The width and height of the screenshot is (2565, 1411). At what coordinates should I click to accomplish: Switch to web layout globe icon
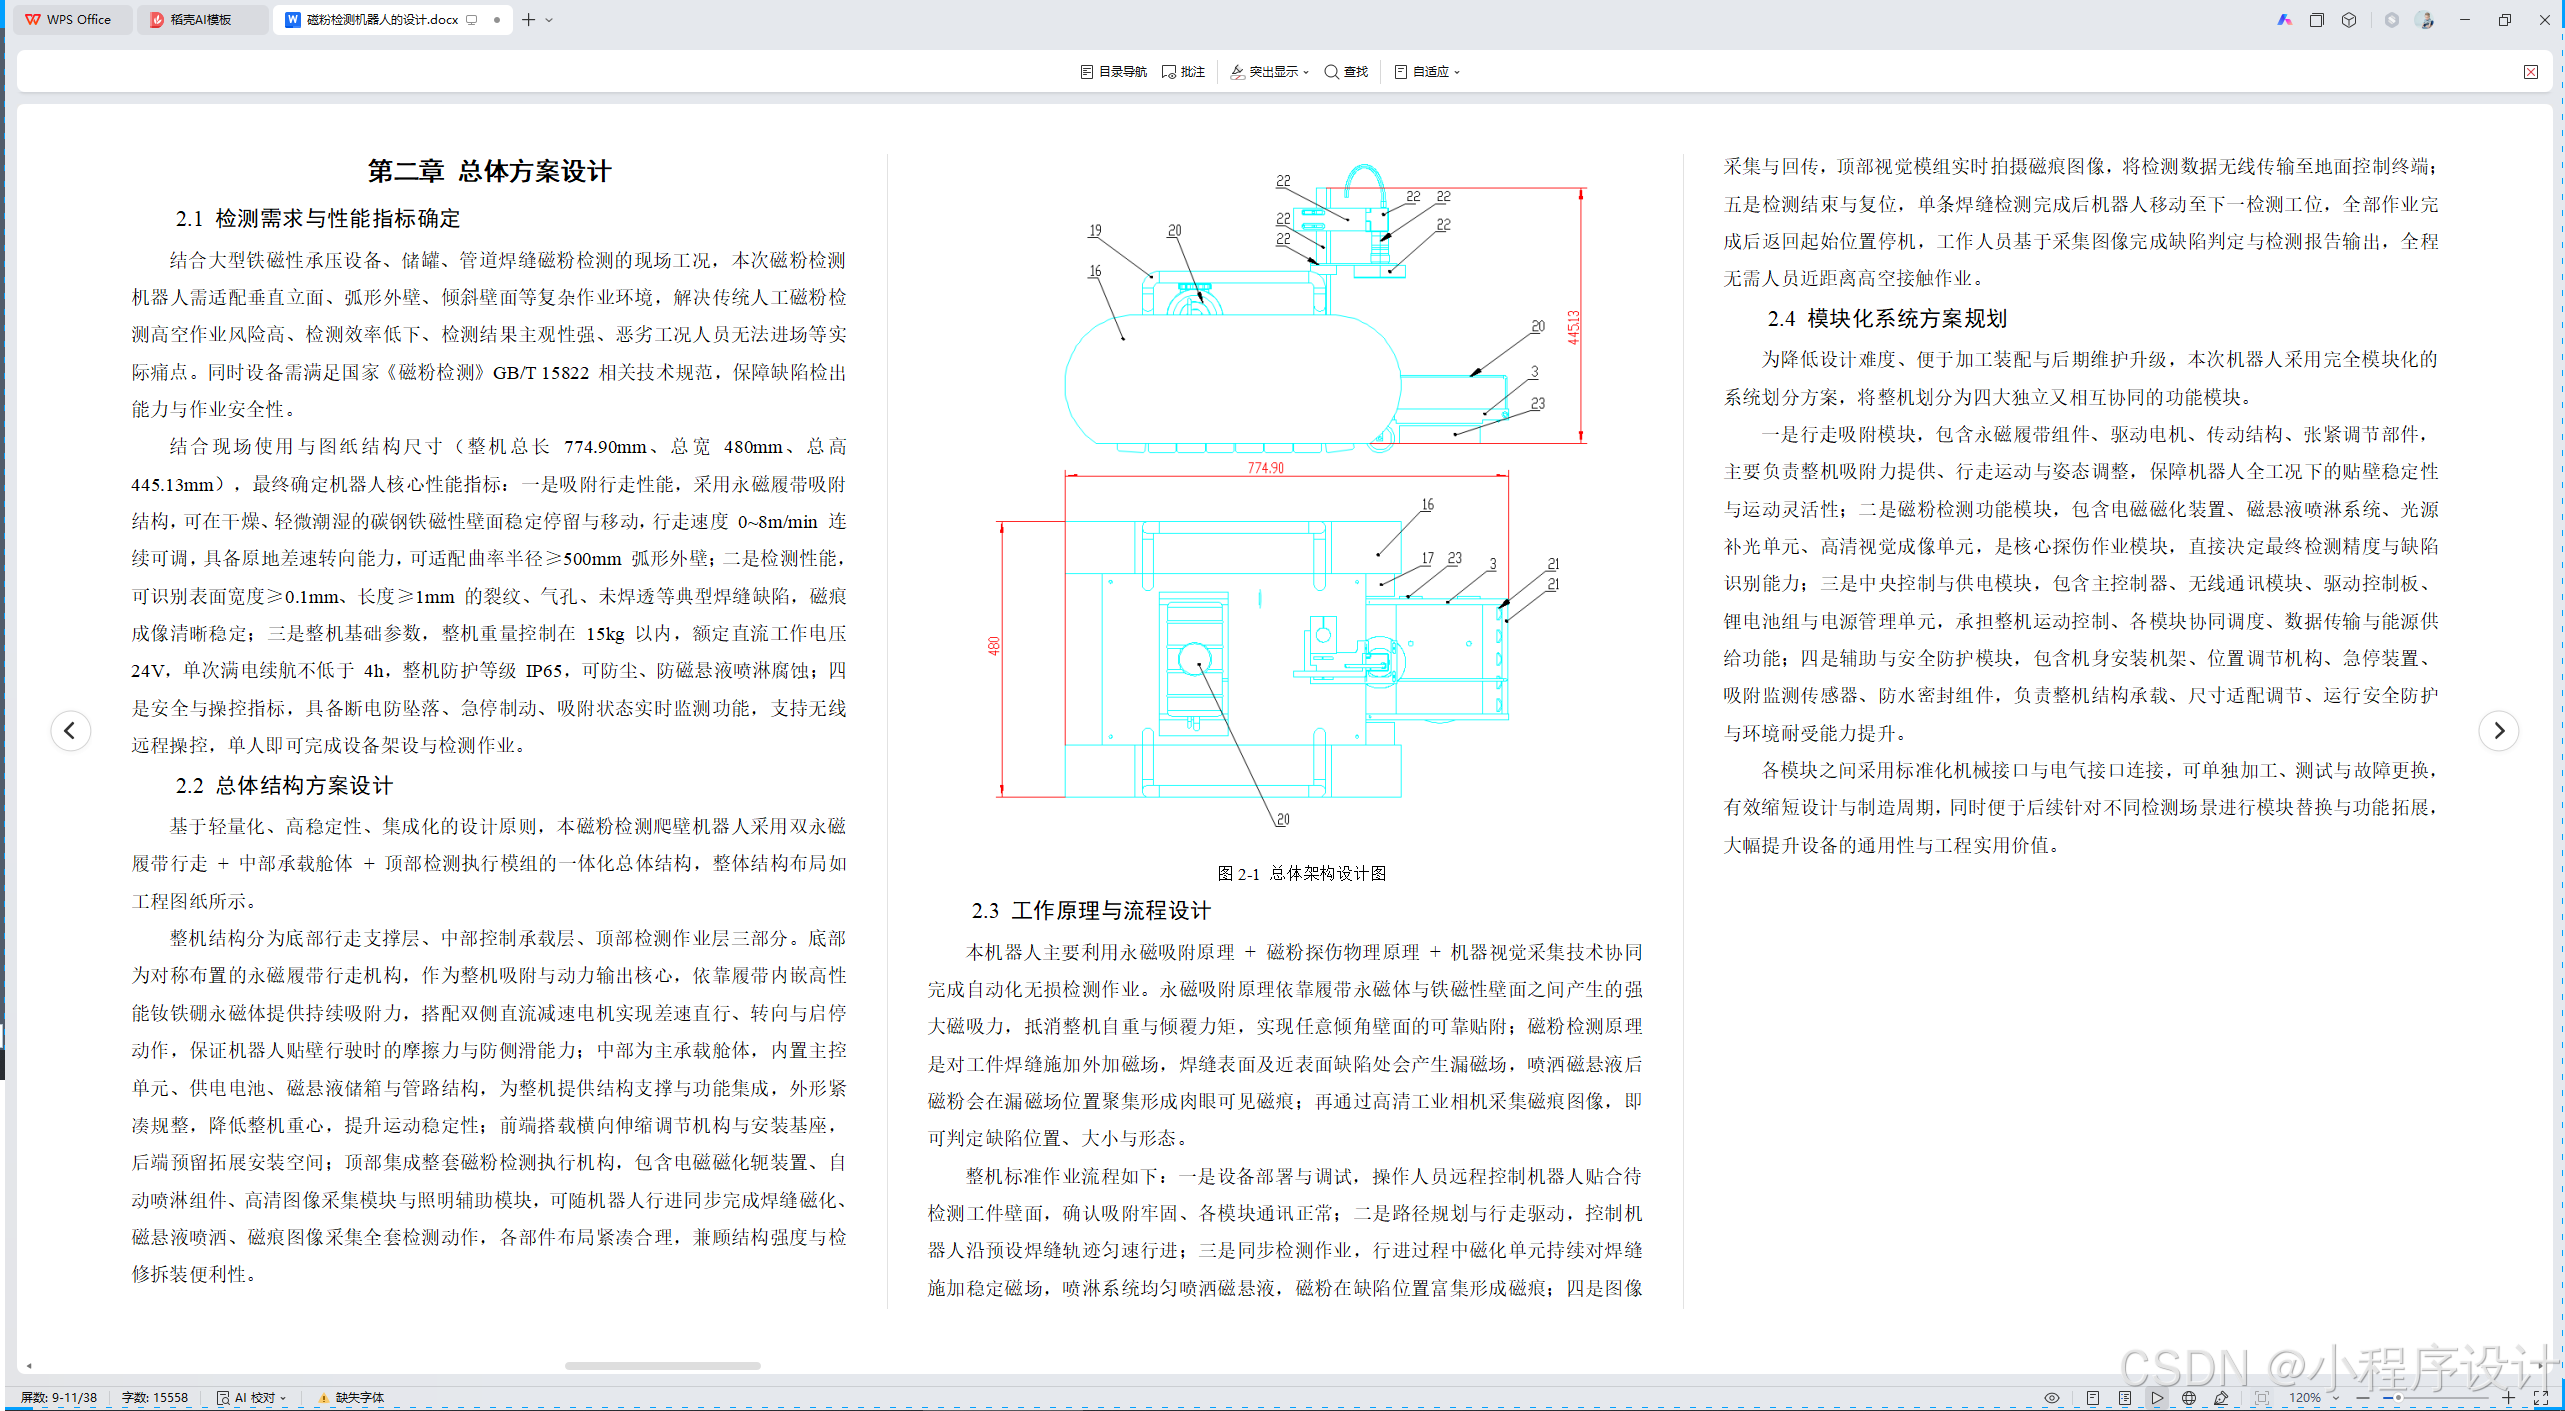pyautogui.click(x=2189, y=1398)
